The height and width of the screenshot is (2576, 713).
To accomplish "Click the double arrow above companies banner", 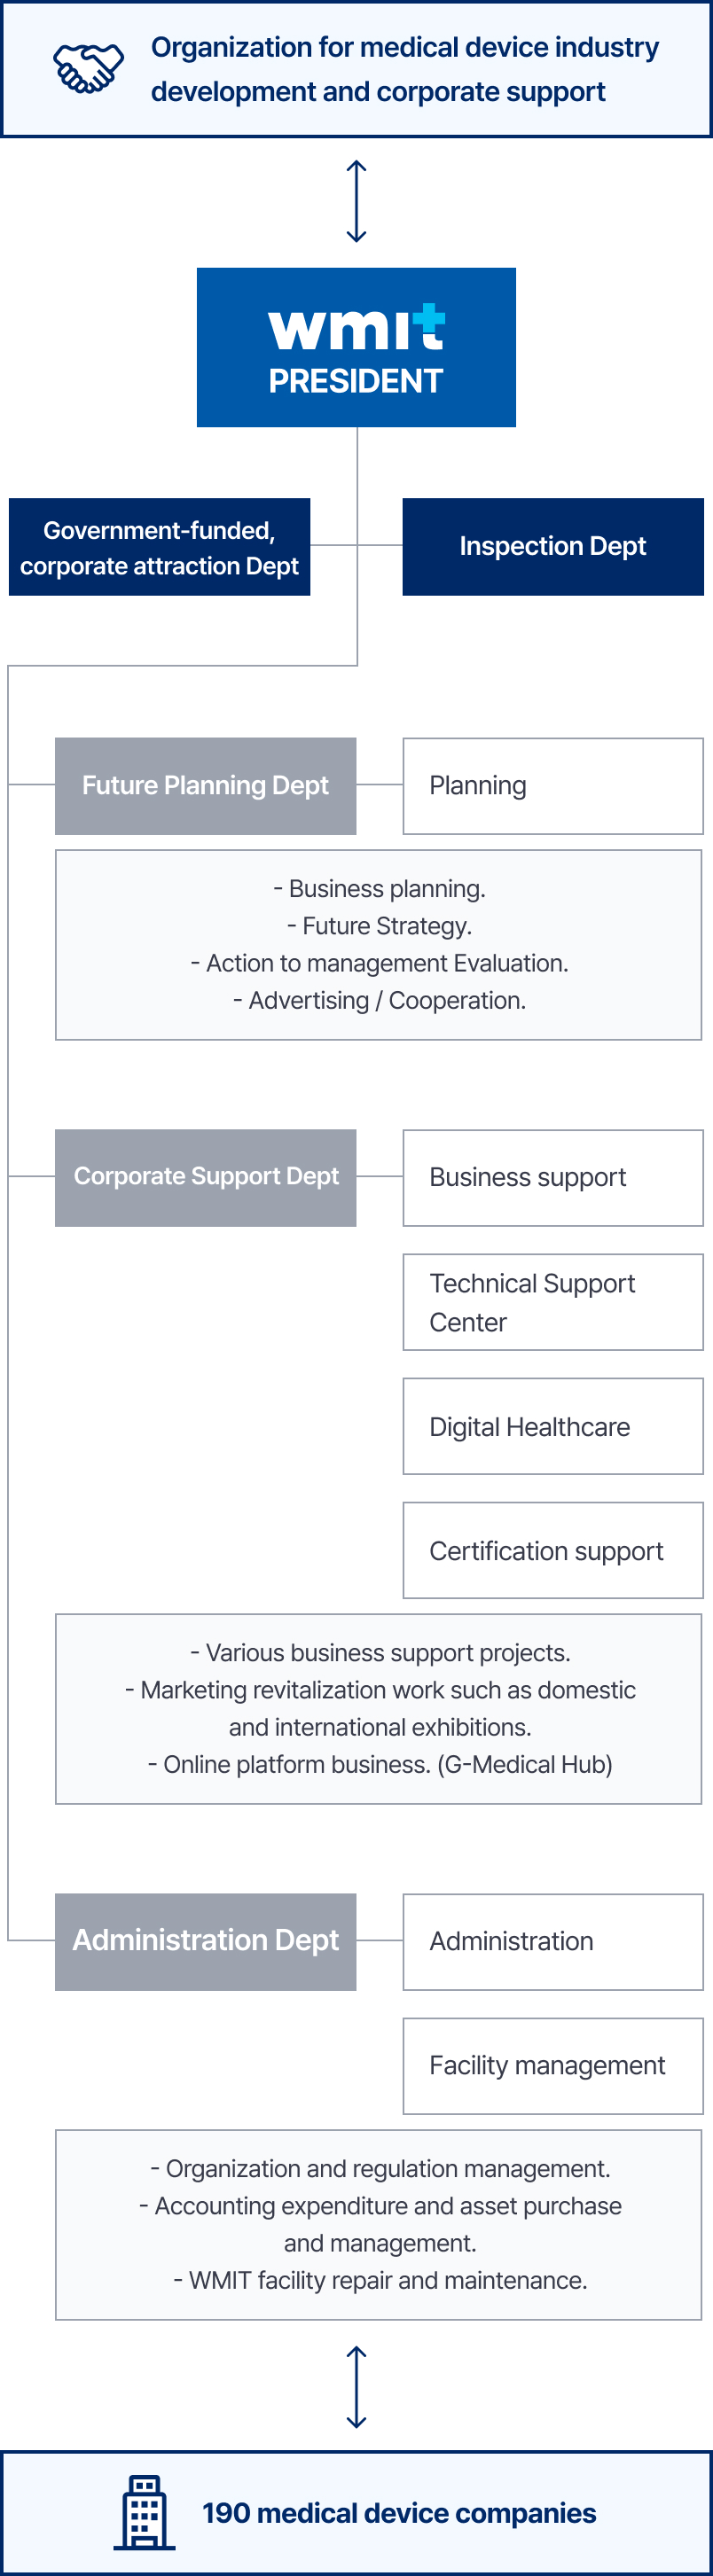I will tap(356, 2387).
